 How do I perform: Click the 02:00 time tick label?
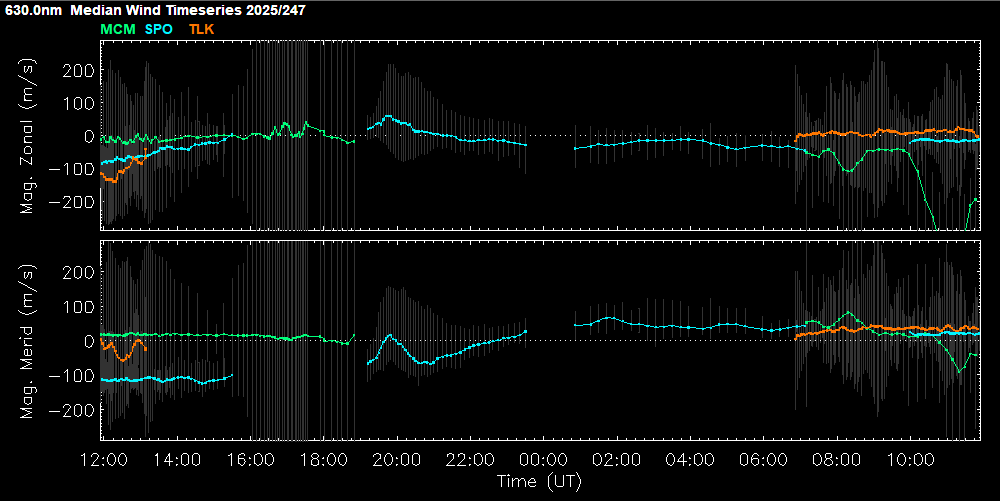[x=617, y=460]
